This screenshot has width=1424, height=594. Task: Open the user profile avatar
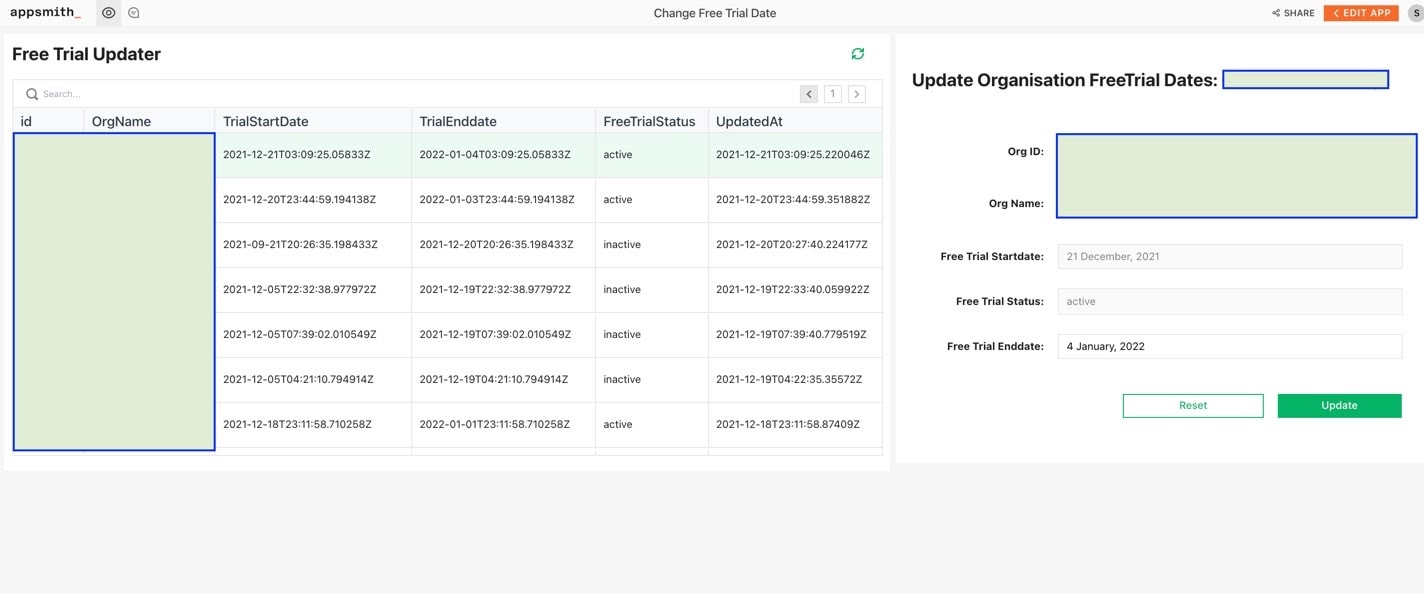click(1415, 13)
